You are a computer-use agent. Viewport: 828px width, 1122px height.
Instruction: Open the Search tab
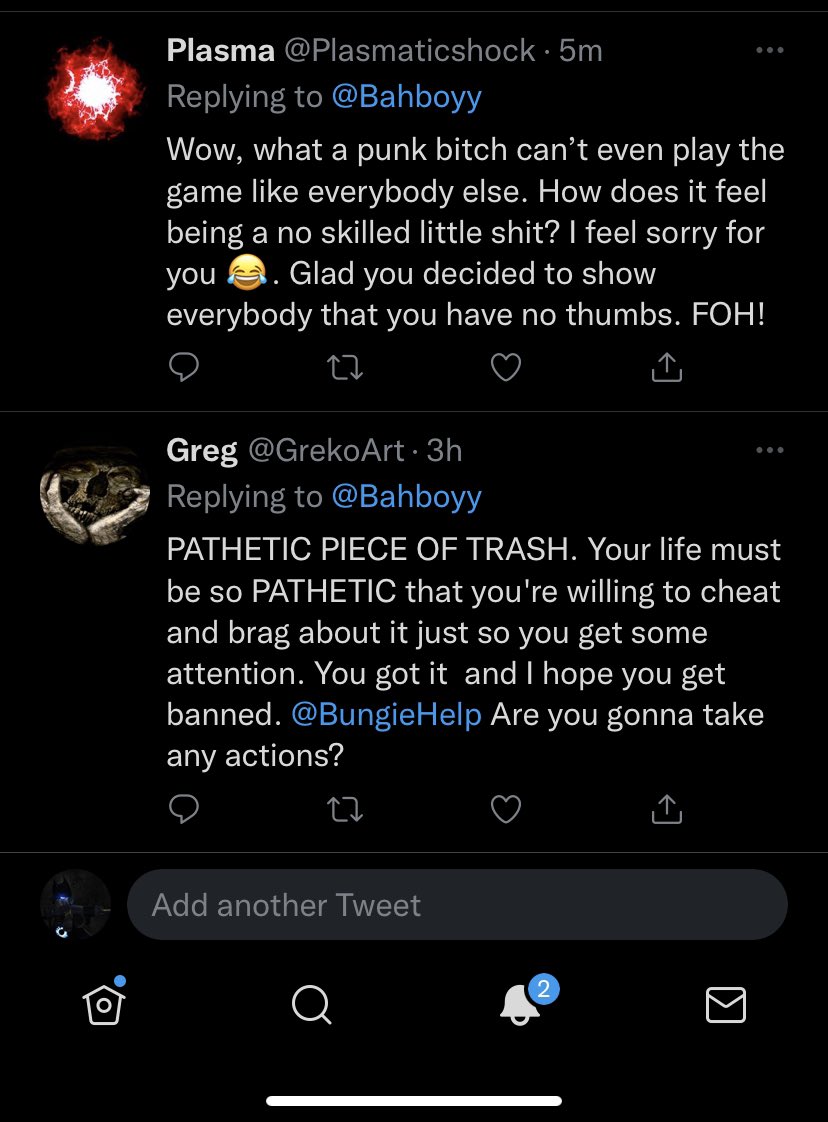(311, 1005)
